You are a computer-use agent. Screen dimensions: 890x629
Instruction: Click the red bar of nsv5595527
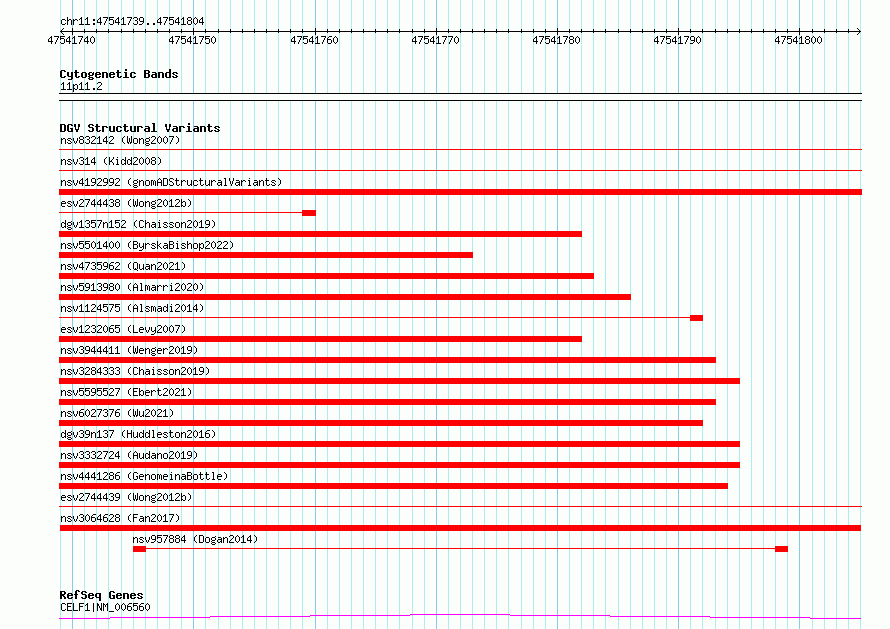click(387, 402)
